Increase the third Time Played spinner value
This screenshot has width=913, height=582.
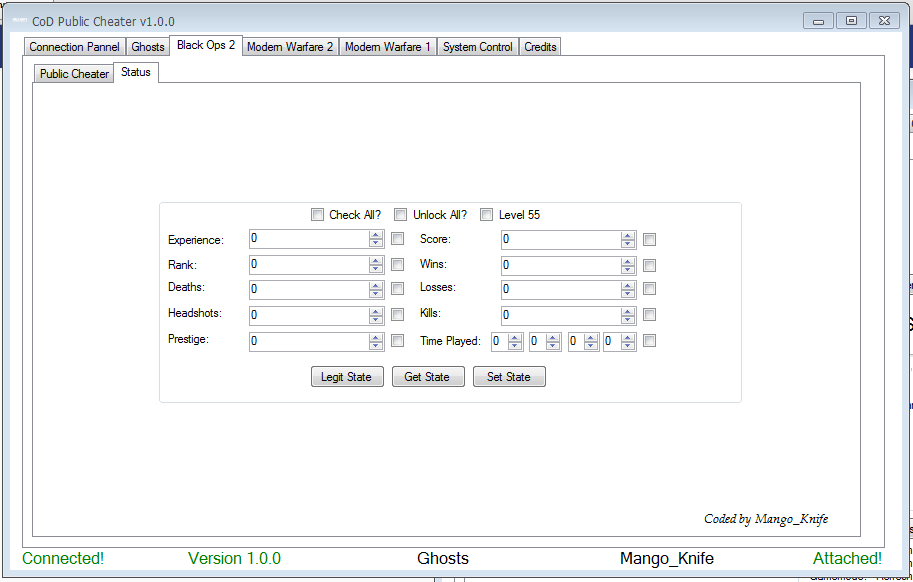pos(591,338)
